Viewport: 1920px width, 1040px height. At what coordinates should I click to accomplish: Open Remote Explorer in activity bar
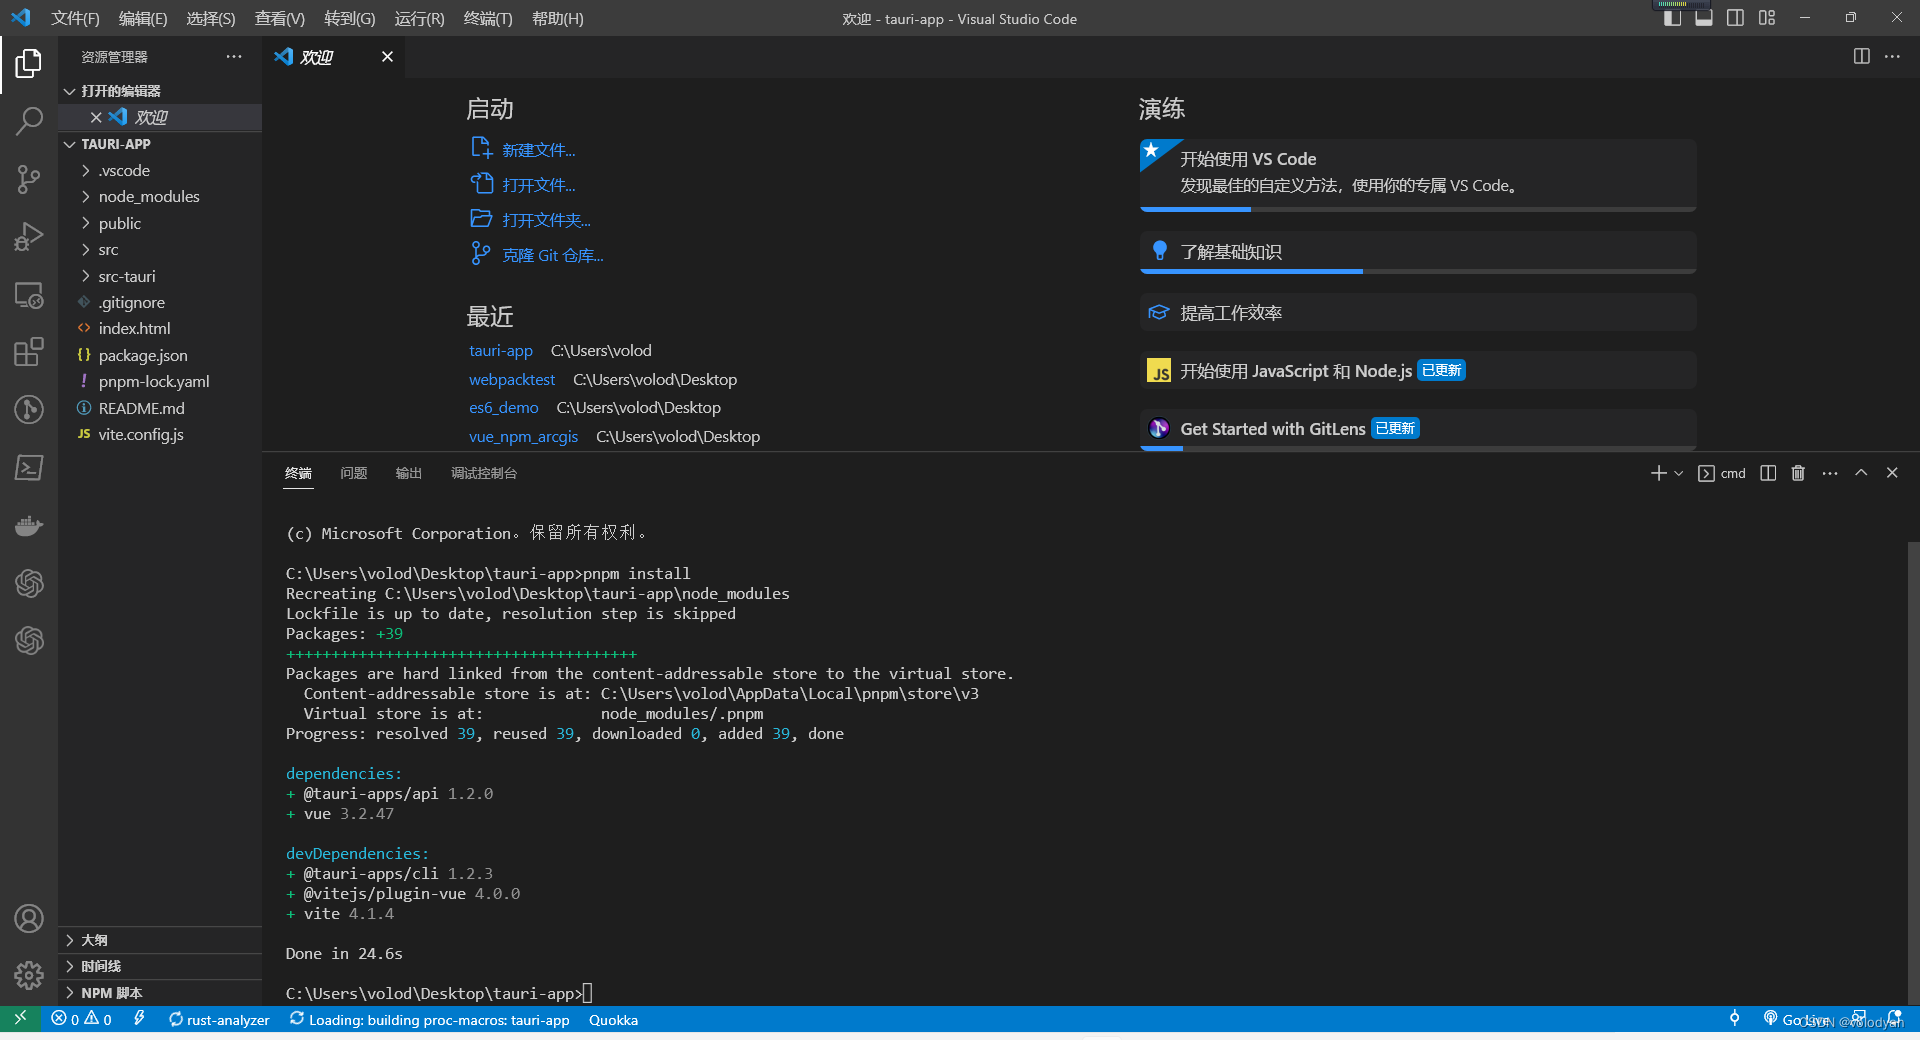pos(29,295)
